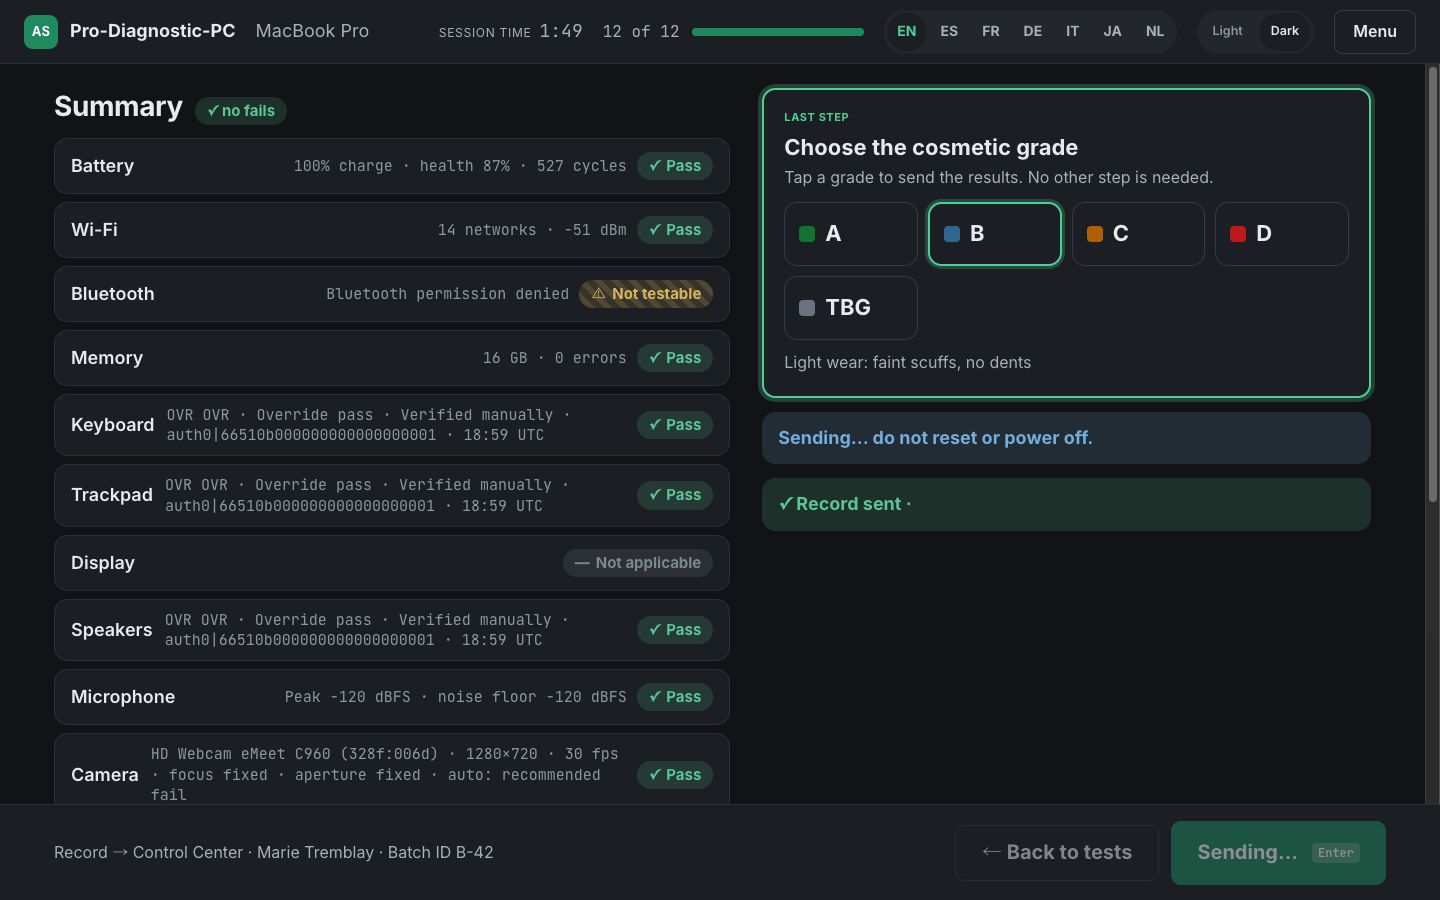Click the Keyboard Pass badge
The height and width of the screenshot is (900, 1440).
pos(675,425)
